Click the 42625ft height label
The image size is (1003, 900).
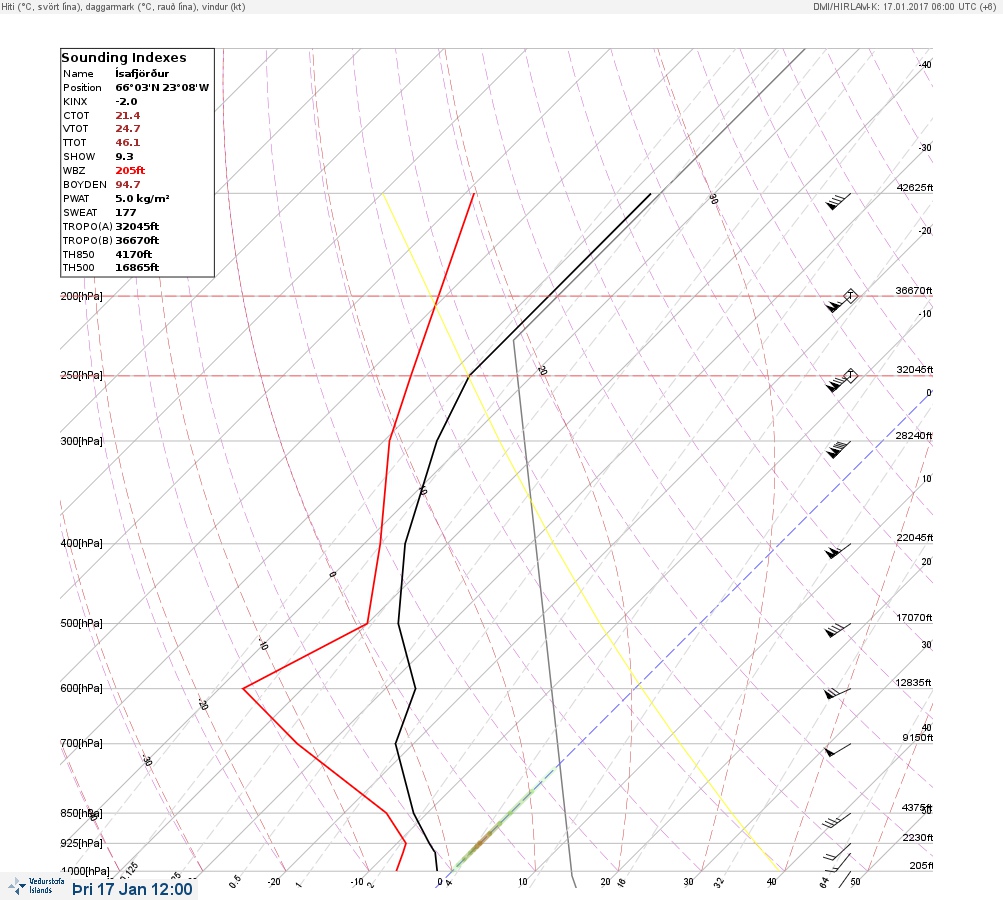[915, 187]
